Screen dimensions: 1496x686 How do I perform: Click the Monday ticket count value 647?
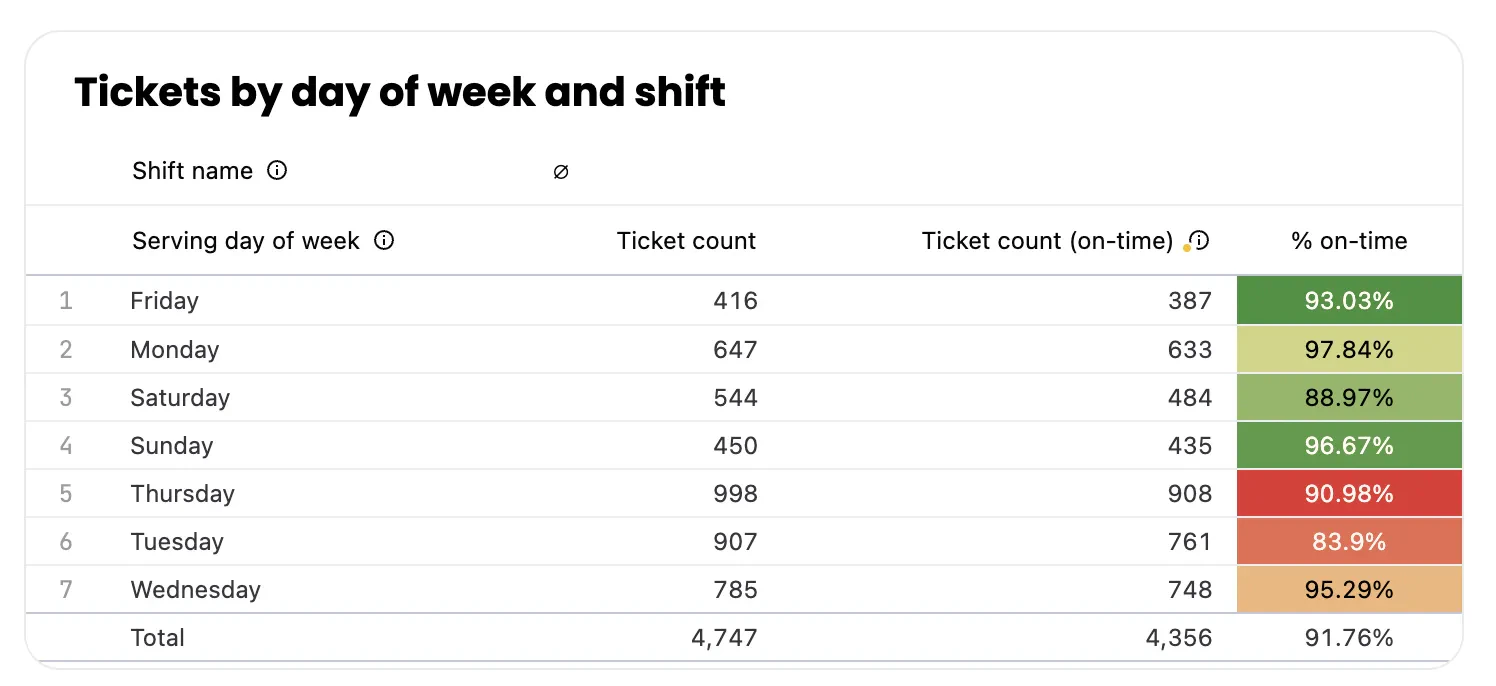click(x=736, y=349)
